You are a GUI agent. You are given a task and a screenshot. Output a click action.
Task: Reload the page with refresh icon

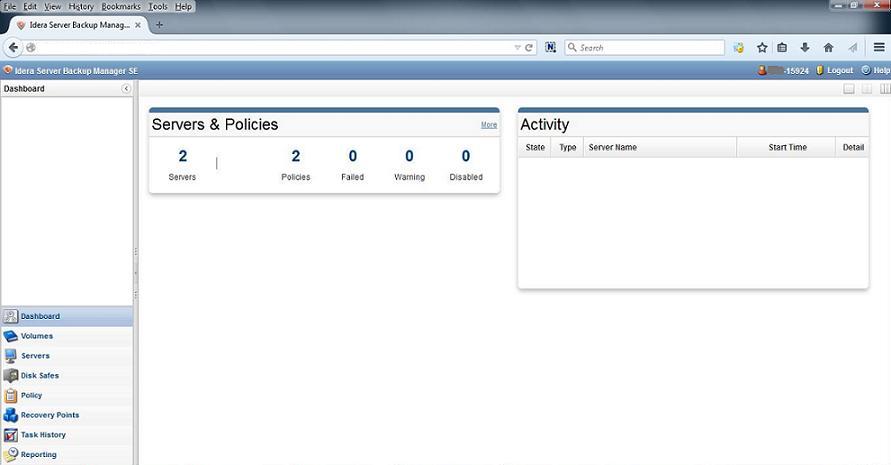529,48
